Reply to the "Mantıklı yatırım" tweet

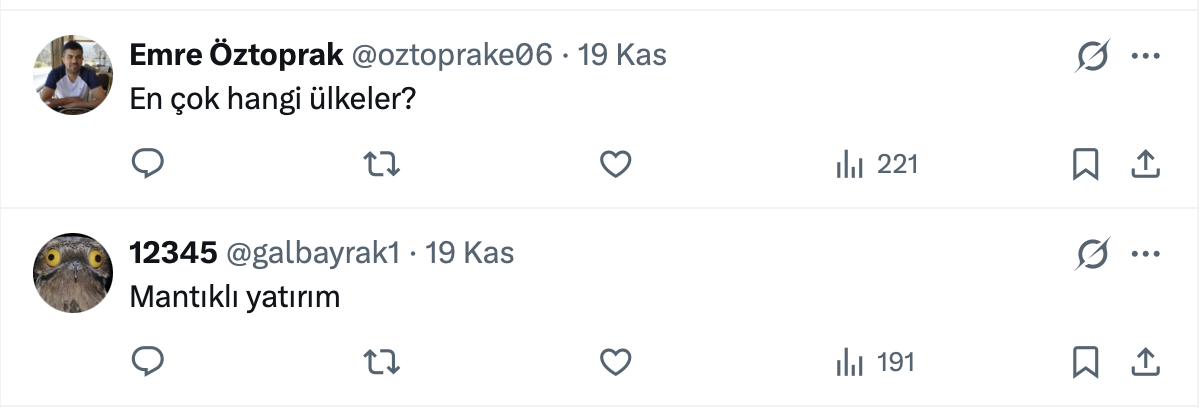point(148,362)
